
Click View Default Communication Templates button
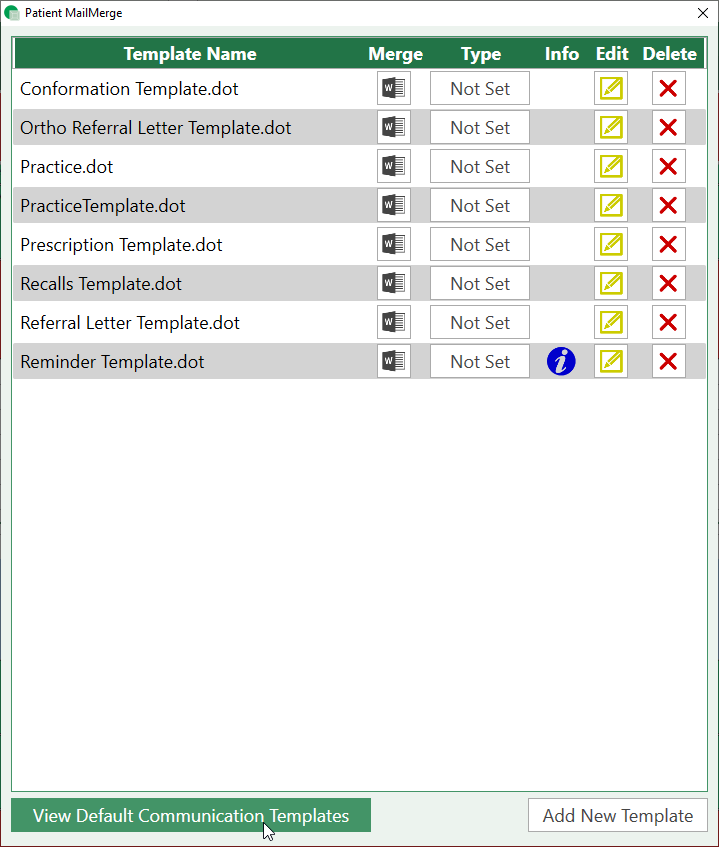click(x=191, y=815)
